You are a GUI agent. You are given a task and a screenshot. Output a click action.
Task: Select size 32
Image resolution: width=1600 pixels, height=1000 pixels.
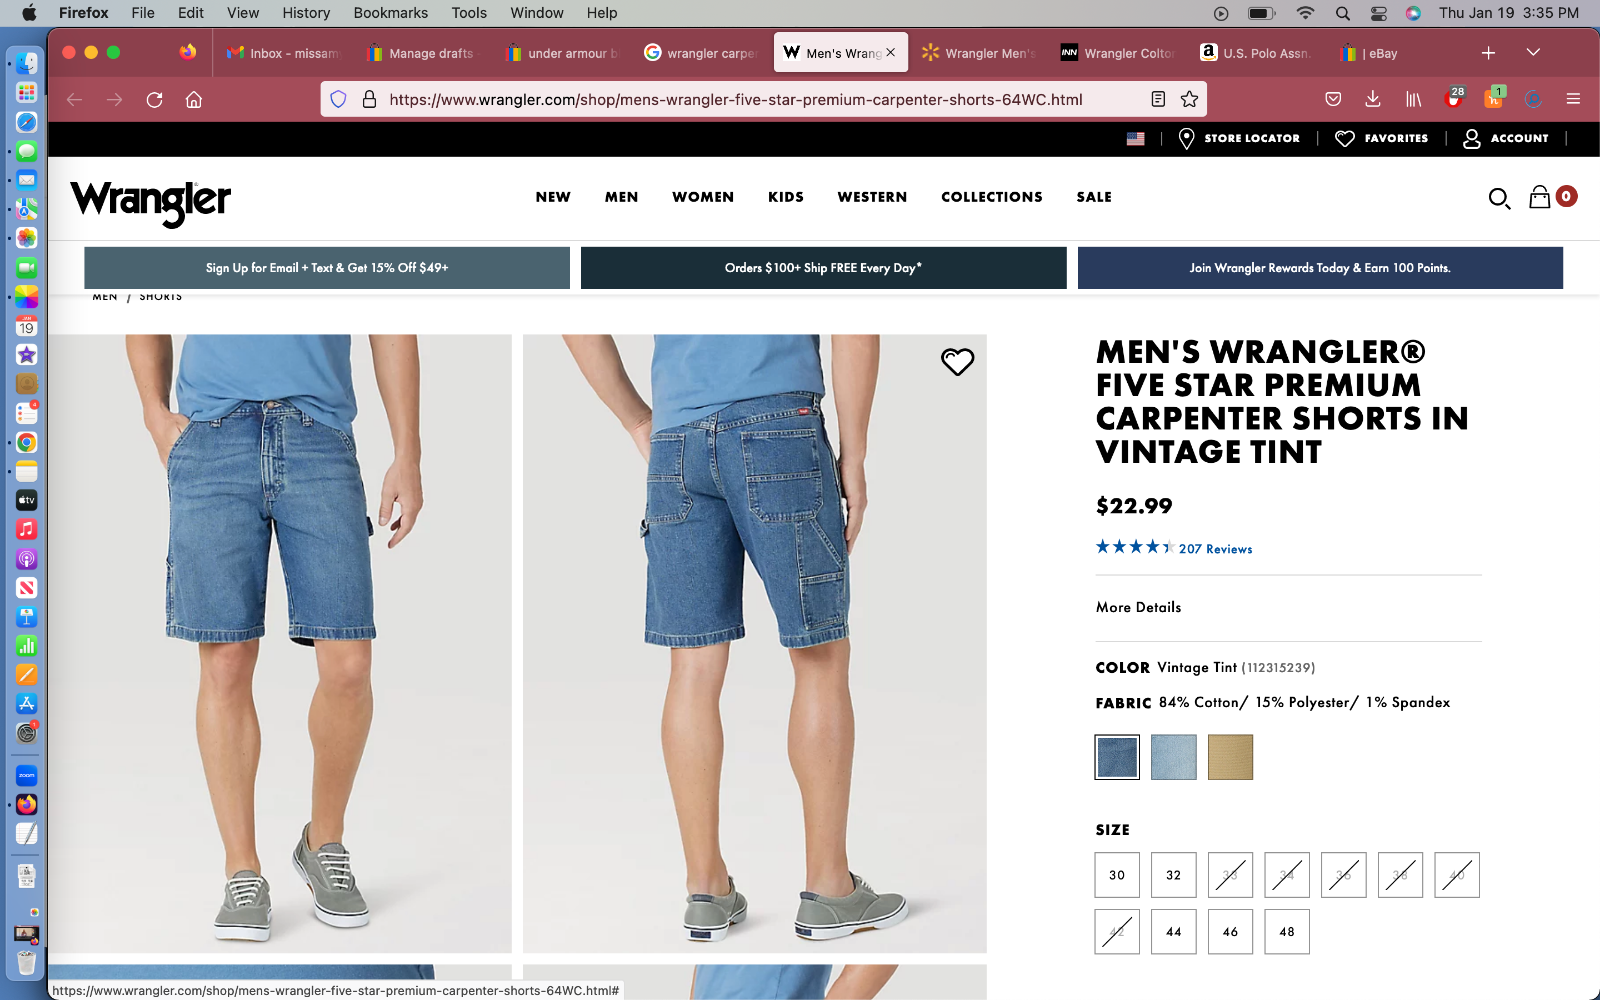pyautogui.click(x=1174, y=875)
